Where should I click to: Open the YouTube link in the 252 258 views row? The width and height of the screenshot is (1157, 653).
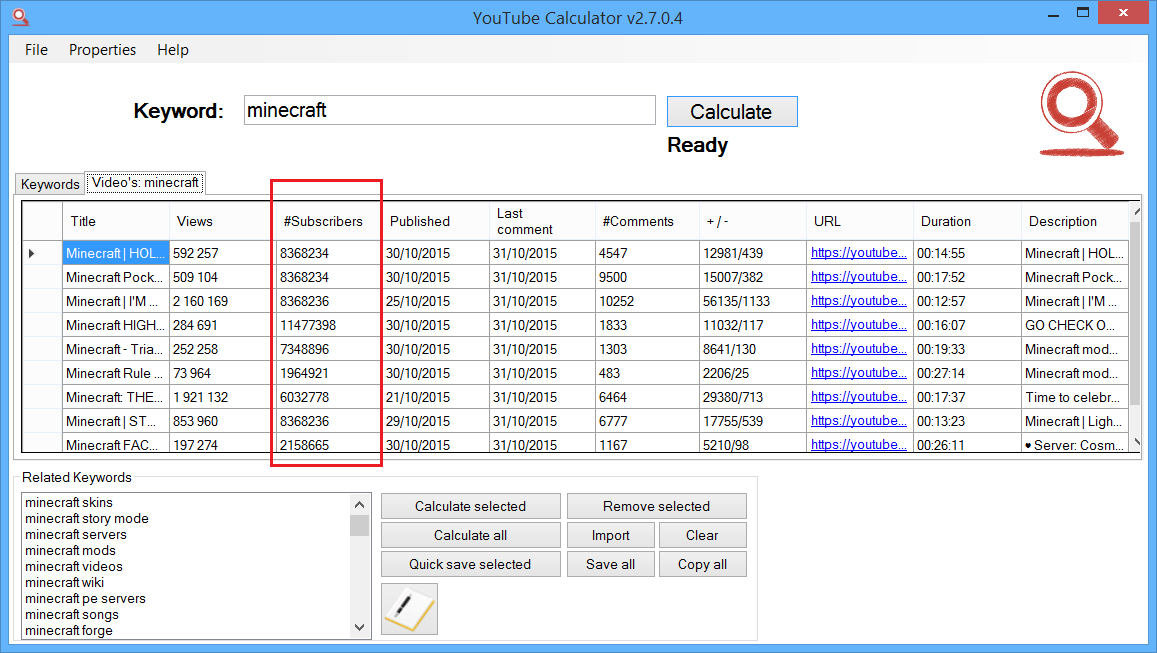859,348
